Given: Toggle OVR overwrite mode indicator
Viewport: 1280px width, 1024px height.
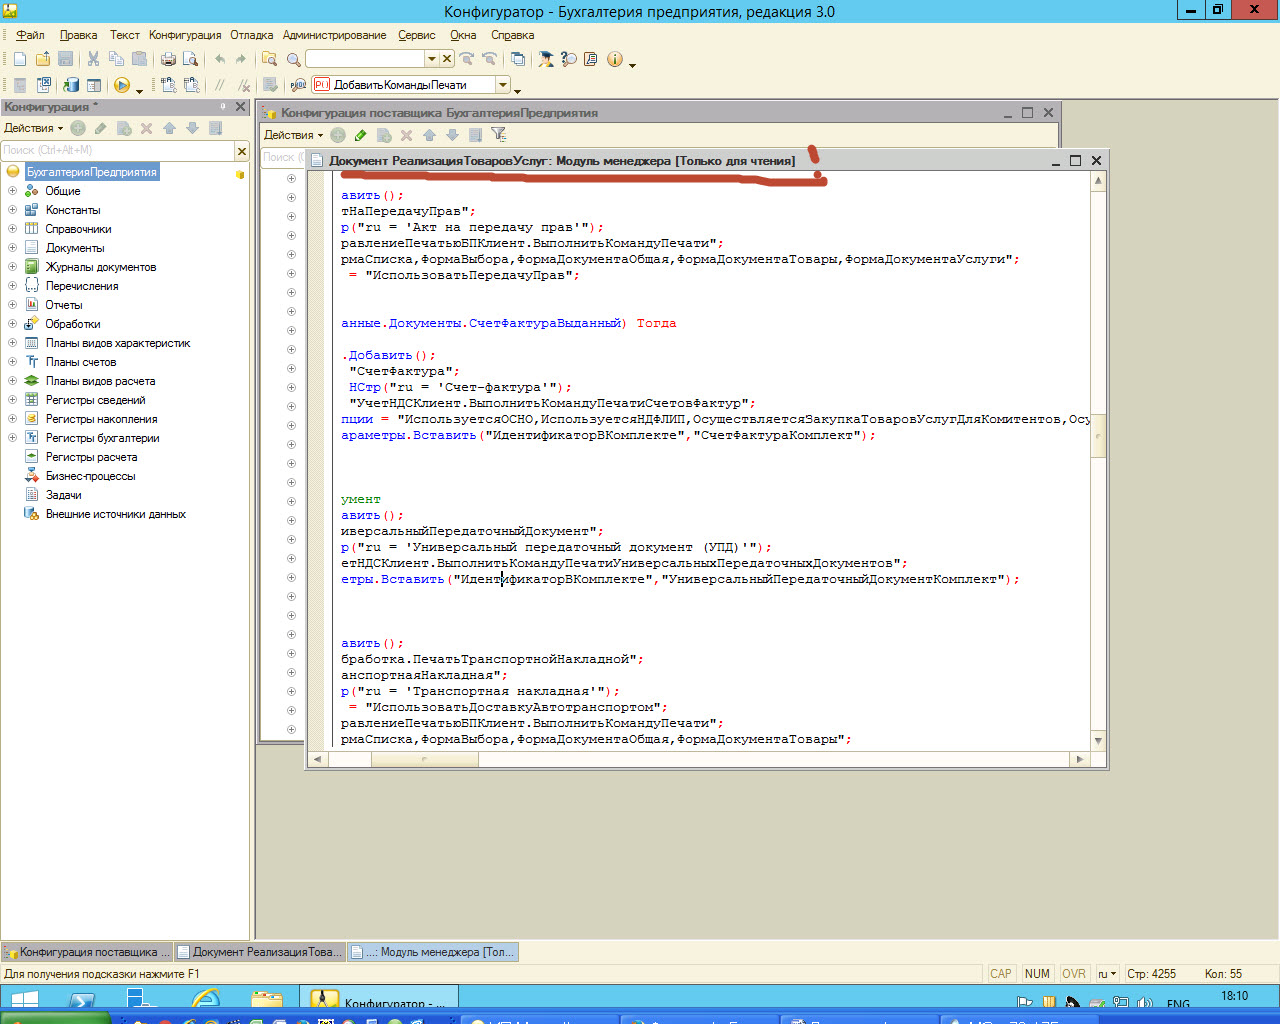Looking at the screenshot, I should [1074, 974].
